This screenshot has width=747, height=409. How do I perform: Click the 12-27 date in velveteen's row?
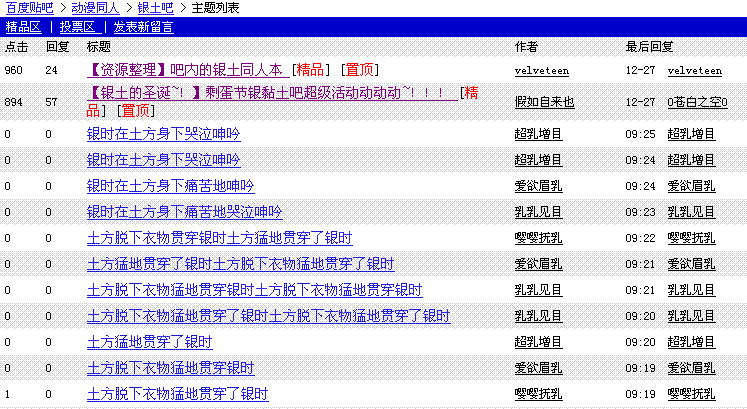(x=640, y=70)
